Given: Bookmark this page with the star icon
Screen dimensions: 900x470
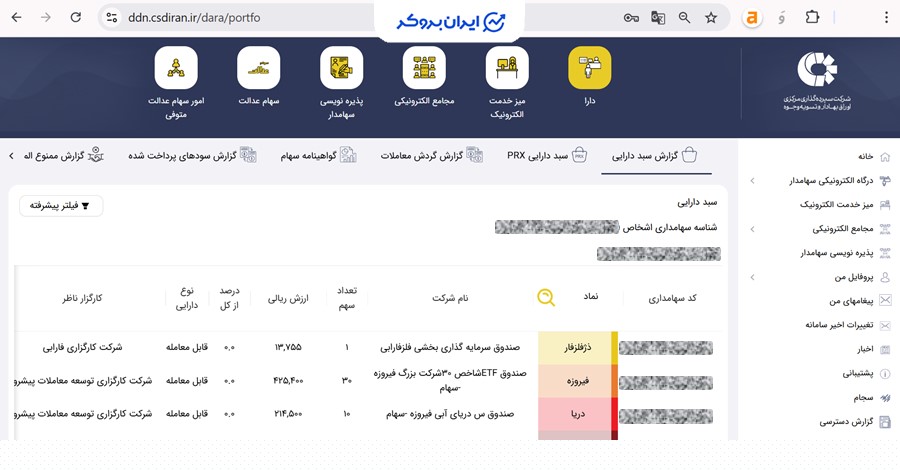Looking at the screenshot, I should click(711, 17).
